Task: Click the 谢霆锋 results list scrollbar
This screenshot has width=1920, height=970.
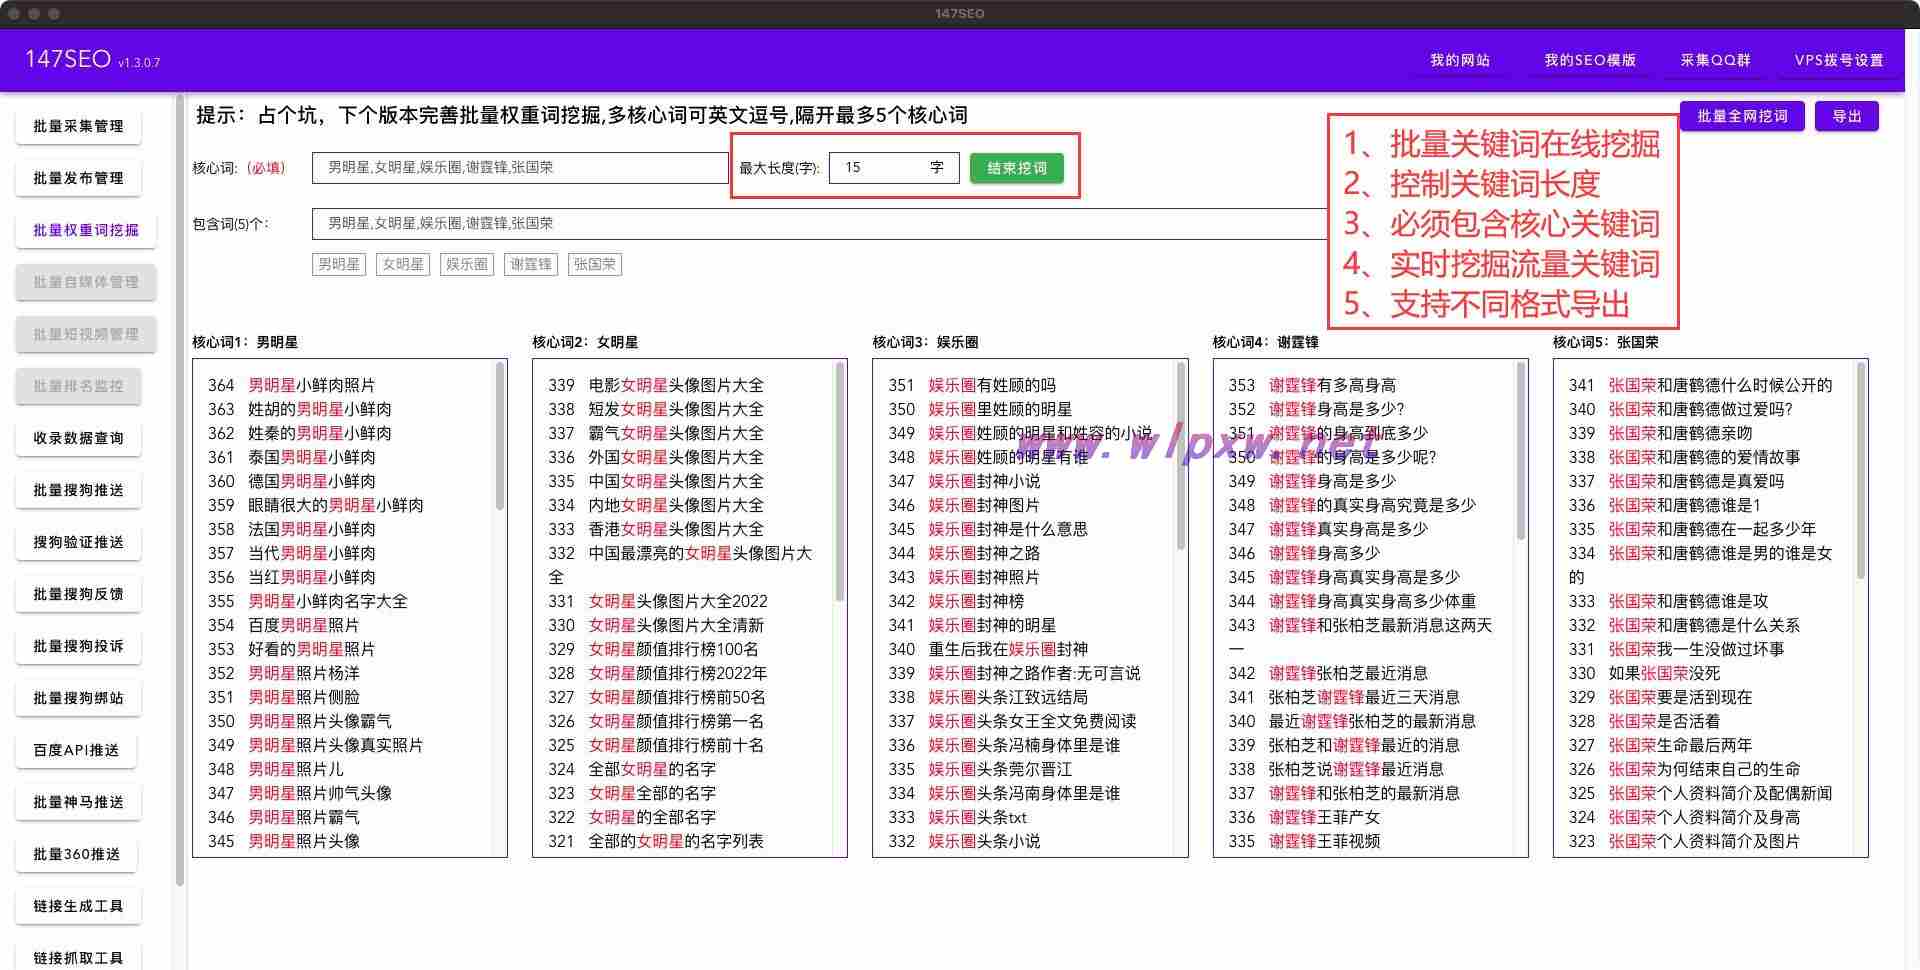Action: (1520, 450)
